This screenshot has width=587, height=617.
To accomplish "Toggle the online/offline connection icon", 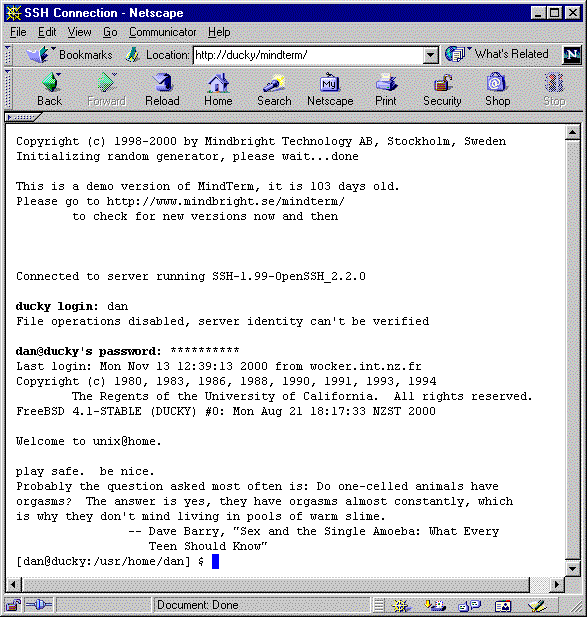I will coord(38,605).
